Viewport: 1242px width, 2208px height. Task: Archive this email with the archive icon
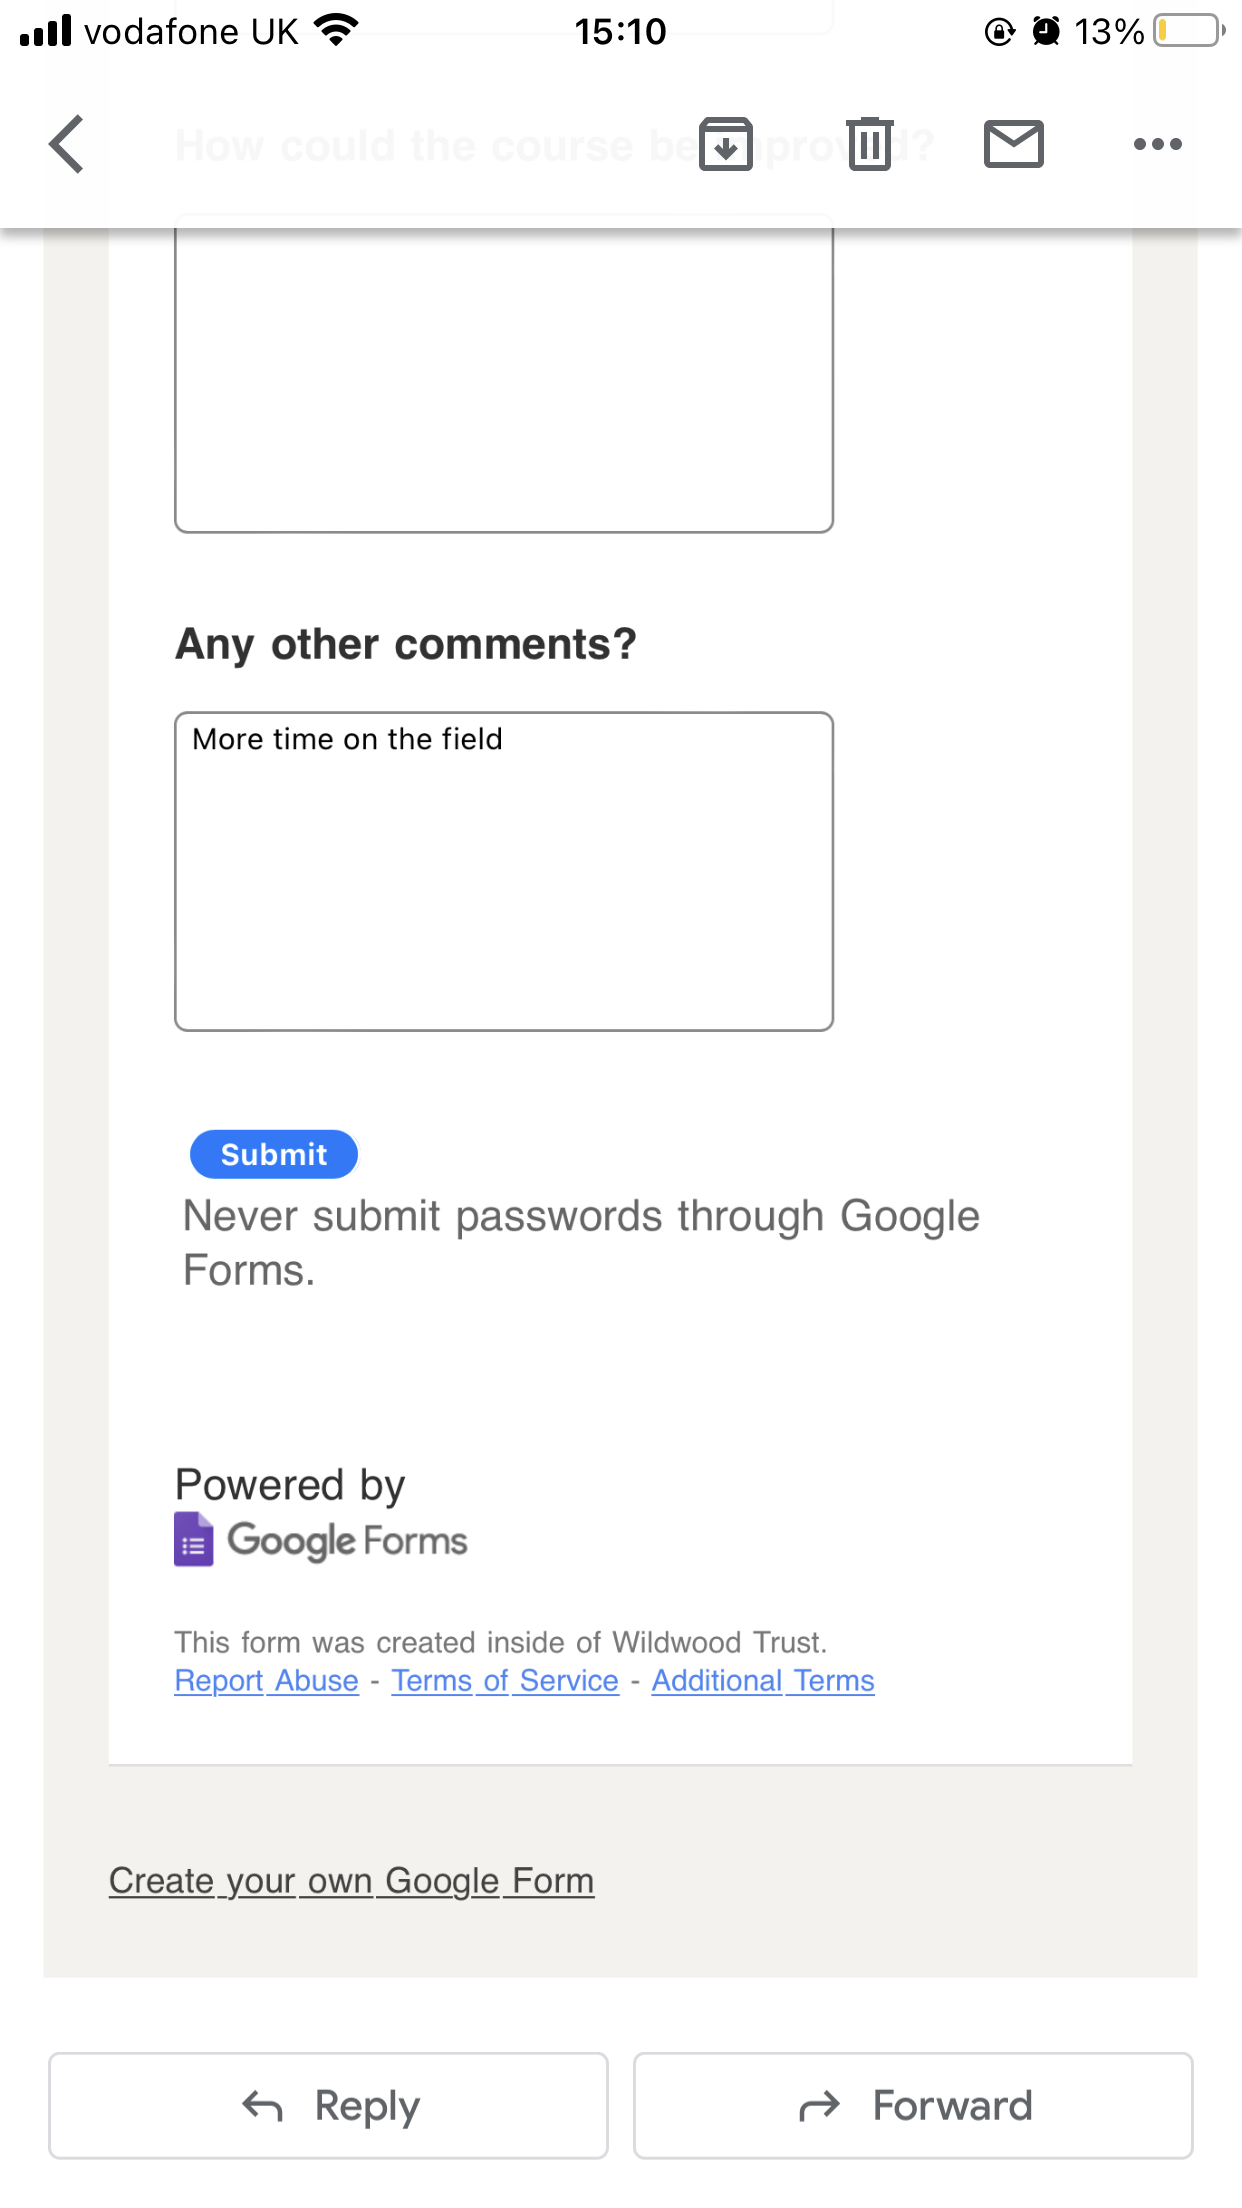(725, 144)
